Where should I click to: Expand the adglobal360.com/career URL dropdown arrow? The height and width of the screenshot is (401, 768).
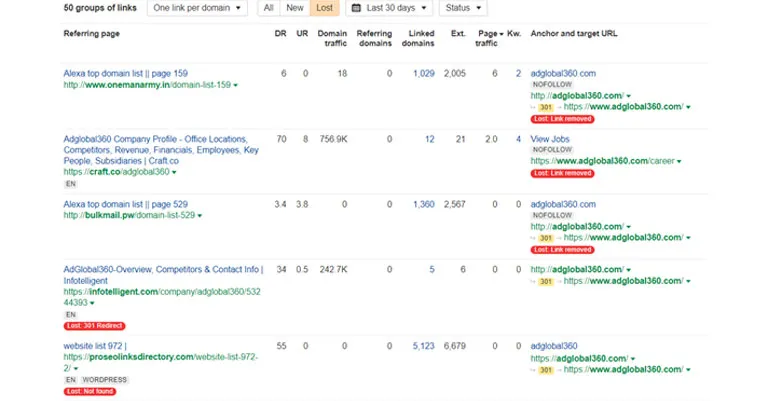(x=679, y=162)
